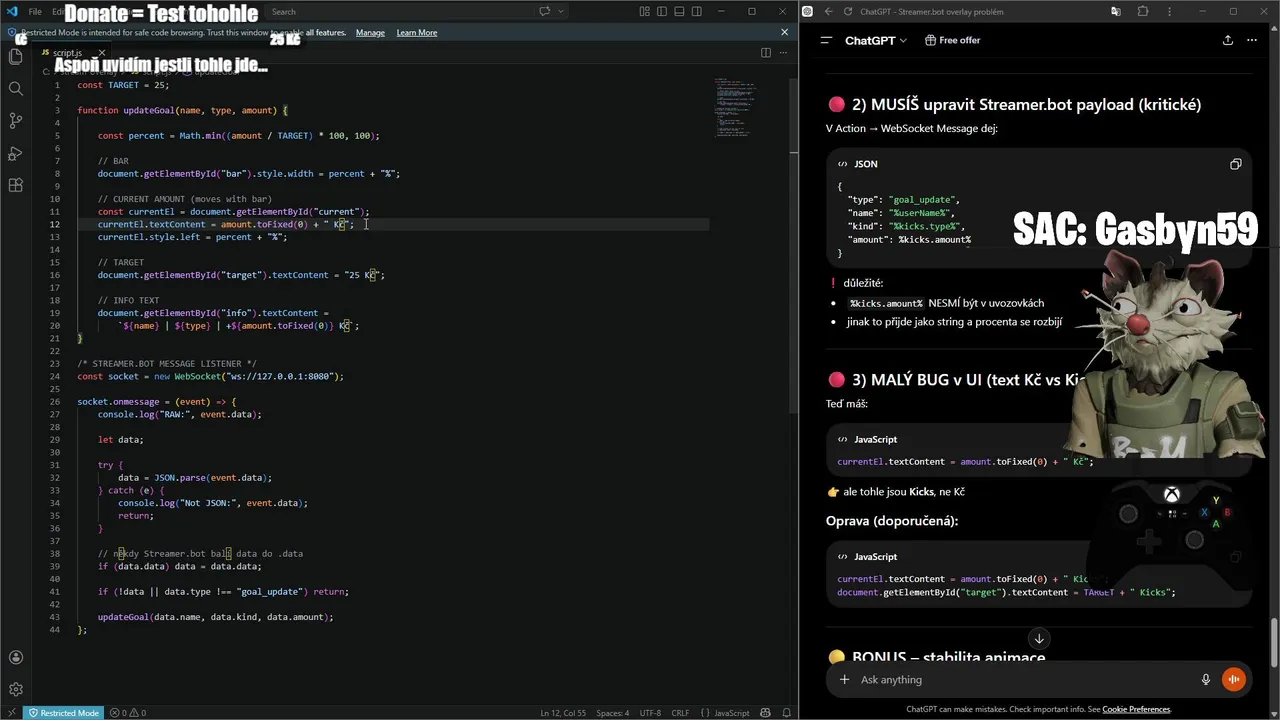Screen dimensions: 1280x720
Task: Click Ln 12, Col 55 in status bar
Action: (565, 713)
